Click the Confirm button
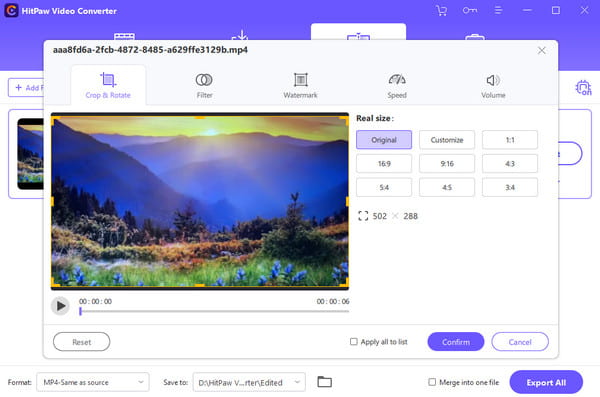The width and height of the screenshot is (600, 397). point(456,342)
